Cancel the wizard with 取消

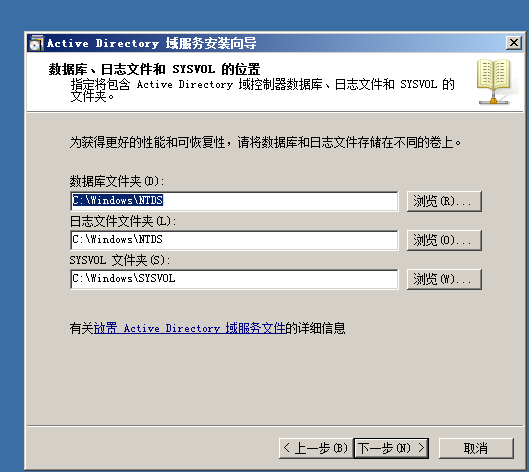tap(476, 448)
